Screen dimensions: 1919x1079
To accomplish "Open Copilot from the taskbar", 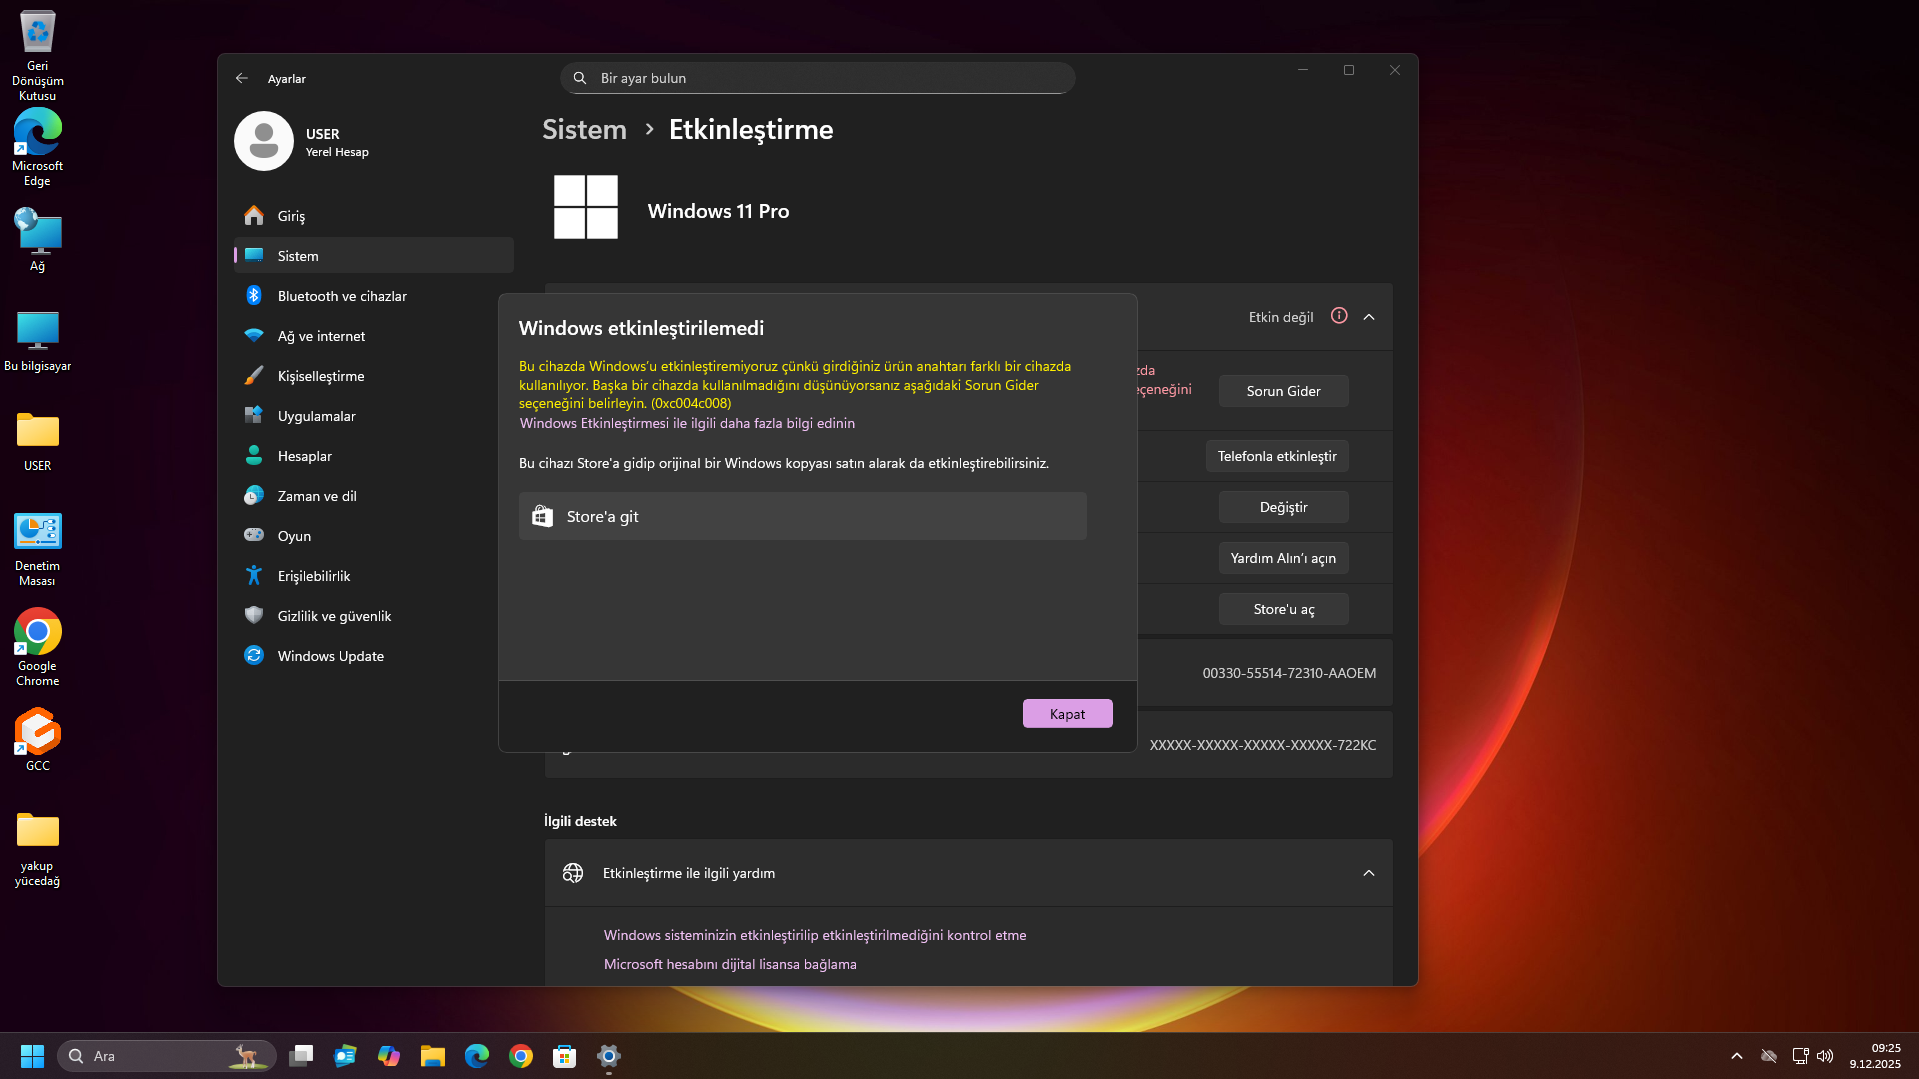I will click(389, 1056).
